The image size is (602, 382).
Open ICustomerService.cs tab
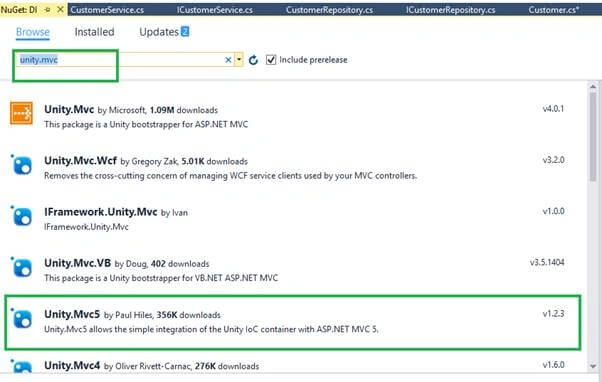tap(215, 10)
